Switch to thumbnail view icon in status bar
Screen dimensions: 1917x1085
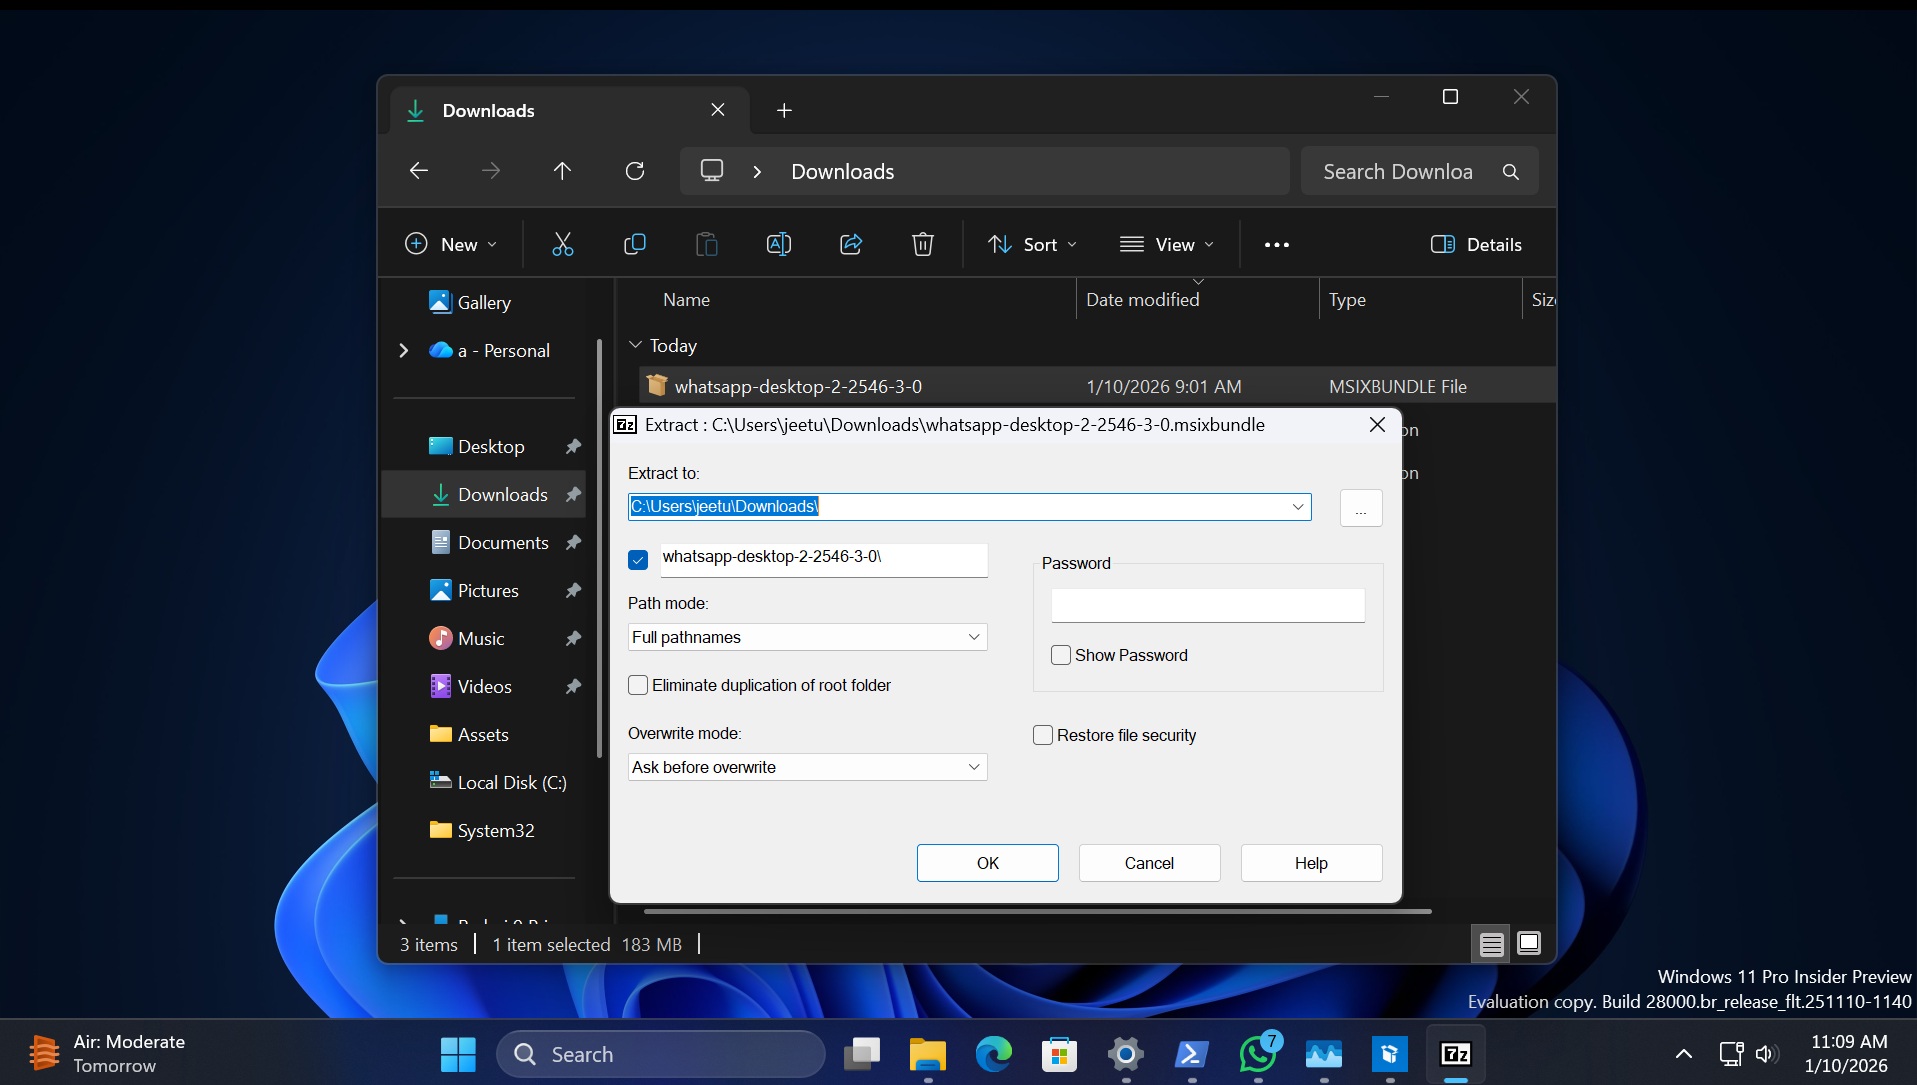(x=1528, y=943)
